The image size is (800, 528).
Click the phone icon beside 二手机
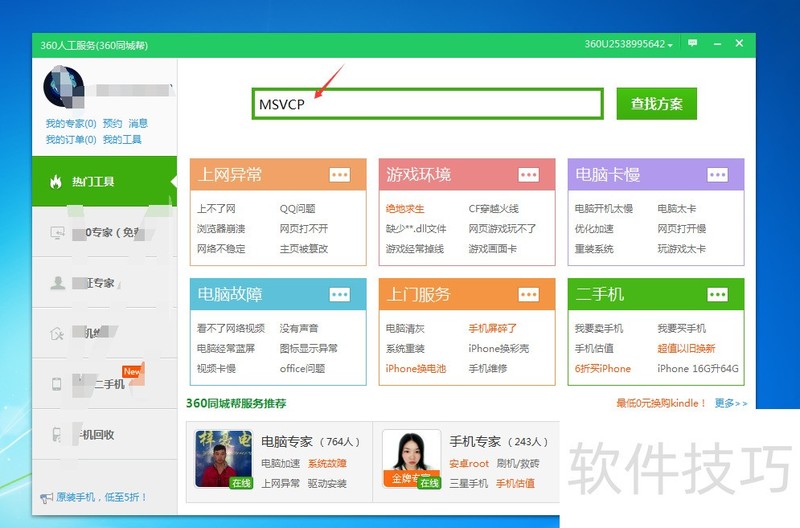click(57, 384)
